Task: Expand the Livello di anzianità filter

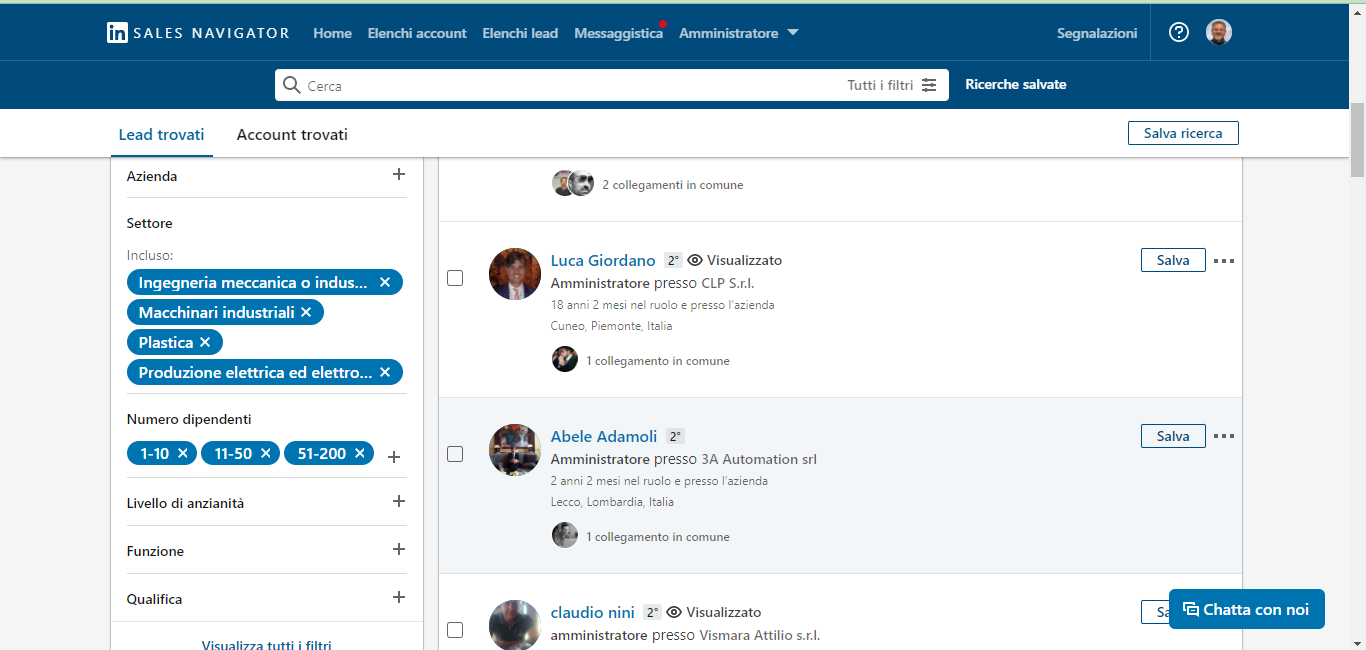Action: tap(399, 501)
